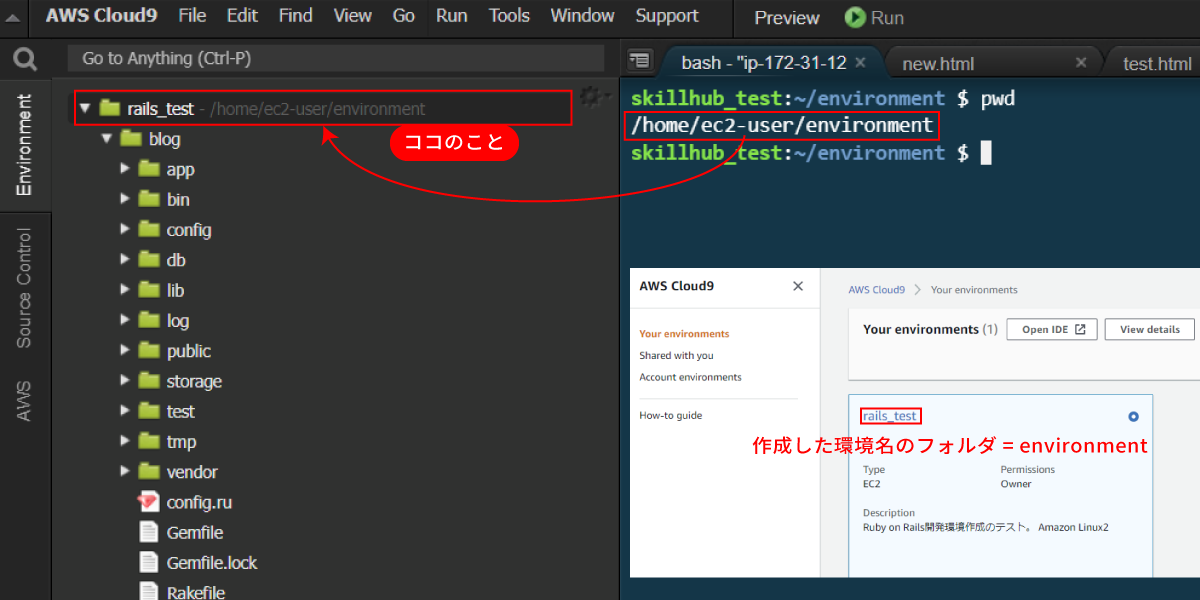Click the blog folder icon
1200x600 pixels.
[131, 139]
